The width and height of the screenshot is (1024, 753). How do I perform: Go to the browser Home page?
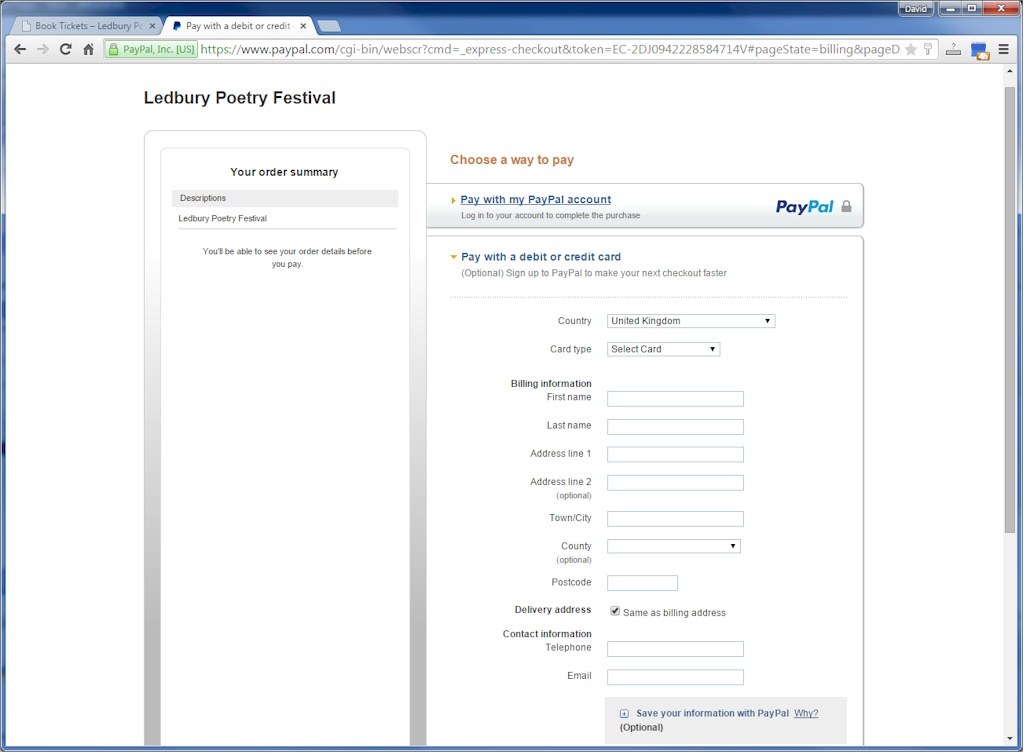88,49
